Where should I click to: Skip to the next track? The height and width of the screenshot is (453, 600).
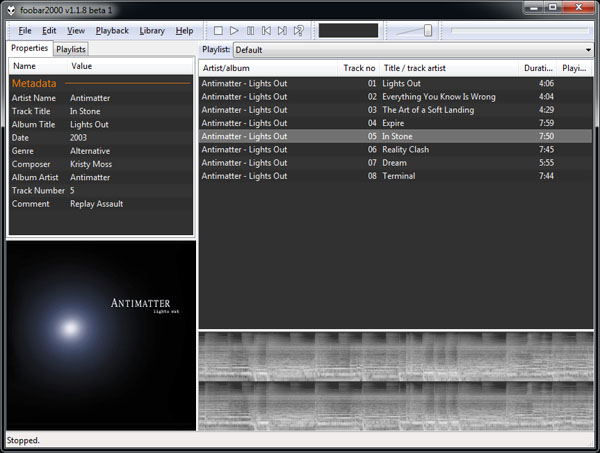[x=282, y=31]
